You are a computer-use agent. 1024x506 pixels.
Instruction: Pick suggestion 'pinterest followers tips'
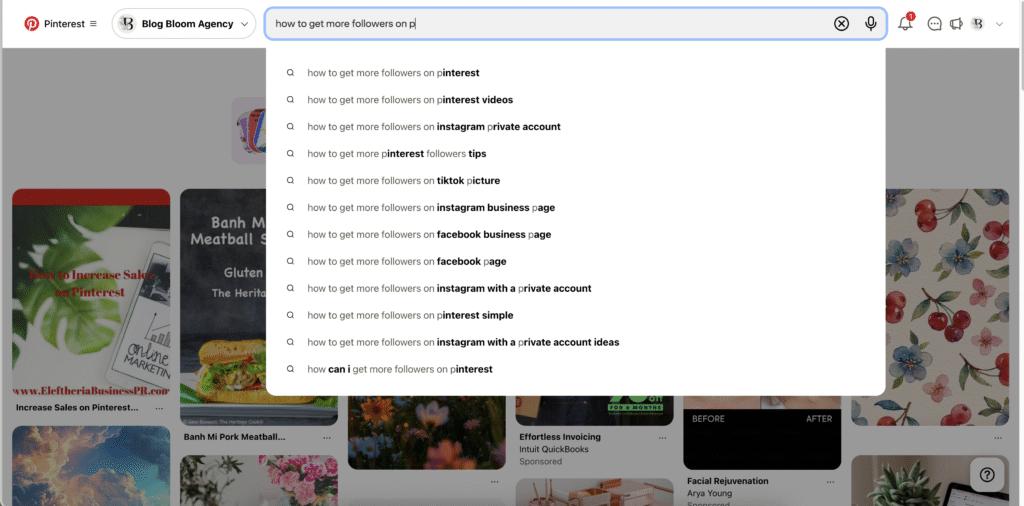coord(575,153)
